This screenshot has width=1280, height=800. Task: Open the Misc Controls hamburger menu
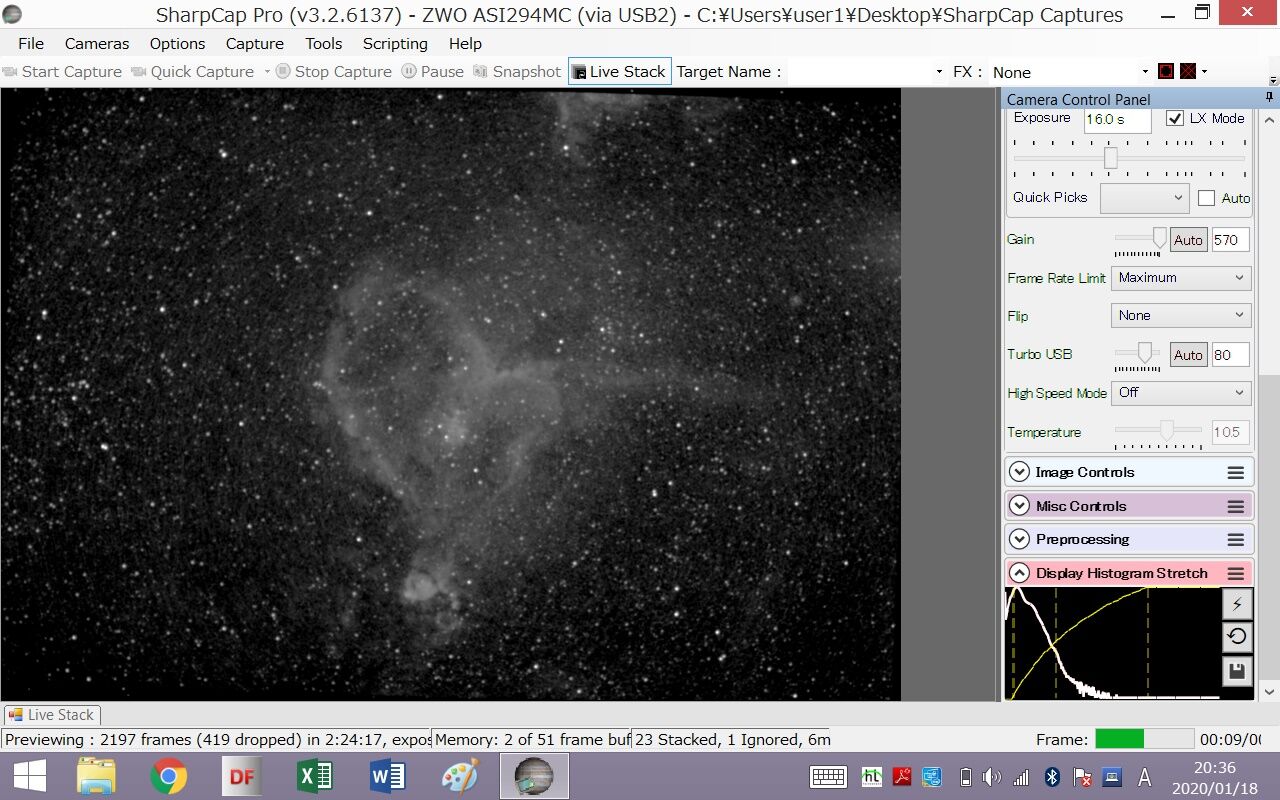(x=1236, y=507)
